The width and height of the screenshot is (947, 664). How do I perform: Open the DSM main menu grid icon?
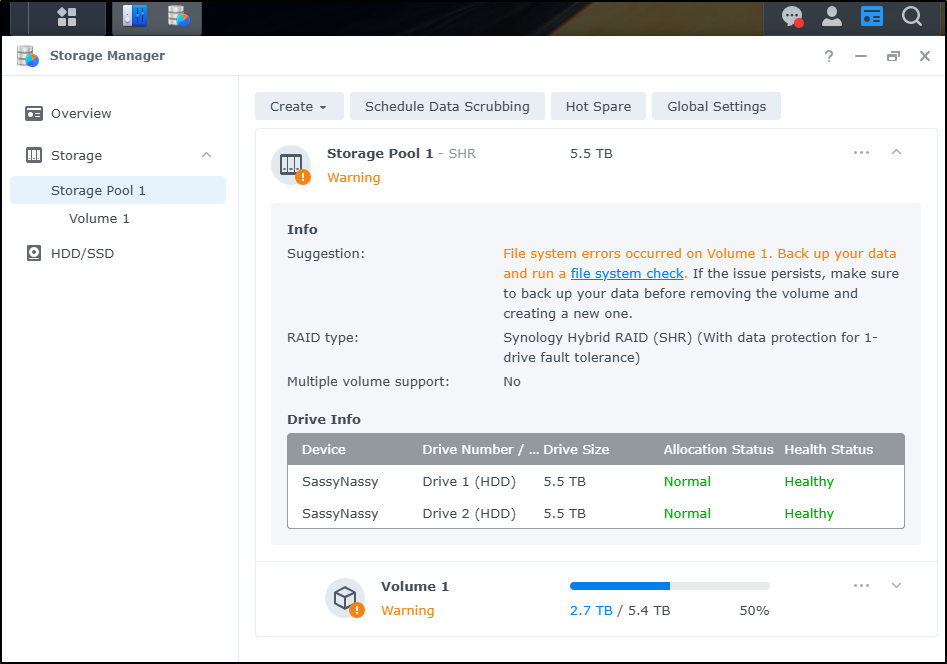tap(66, 17)
